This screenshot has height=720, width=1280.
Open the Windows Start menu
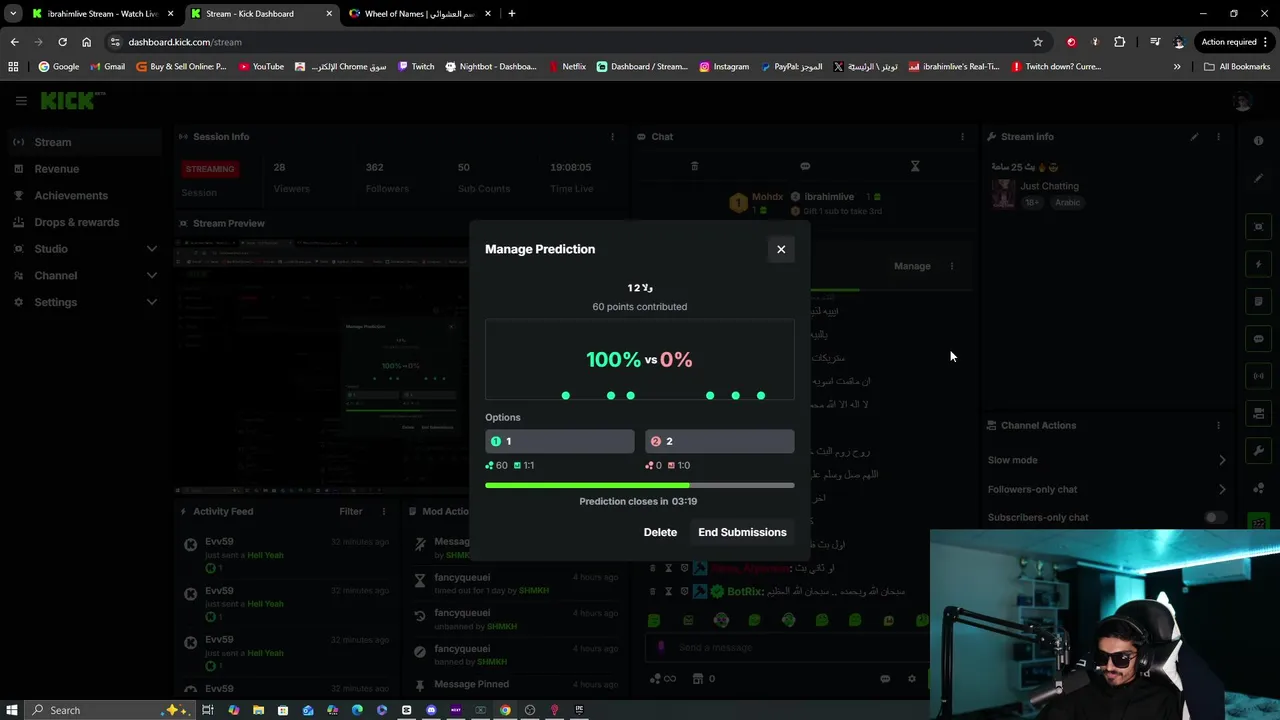coord(11,710)
